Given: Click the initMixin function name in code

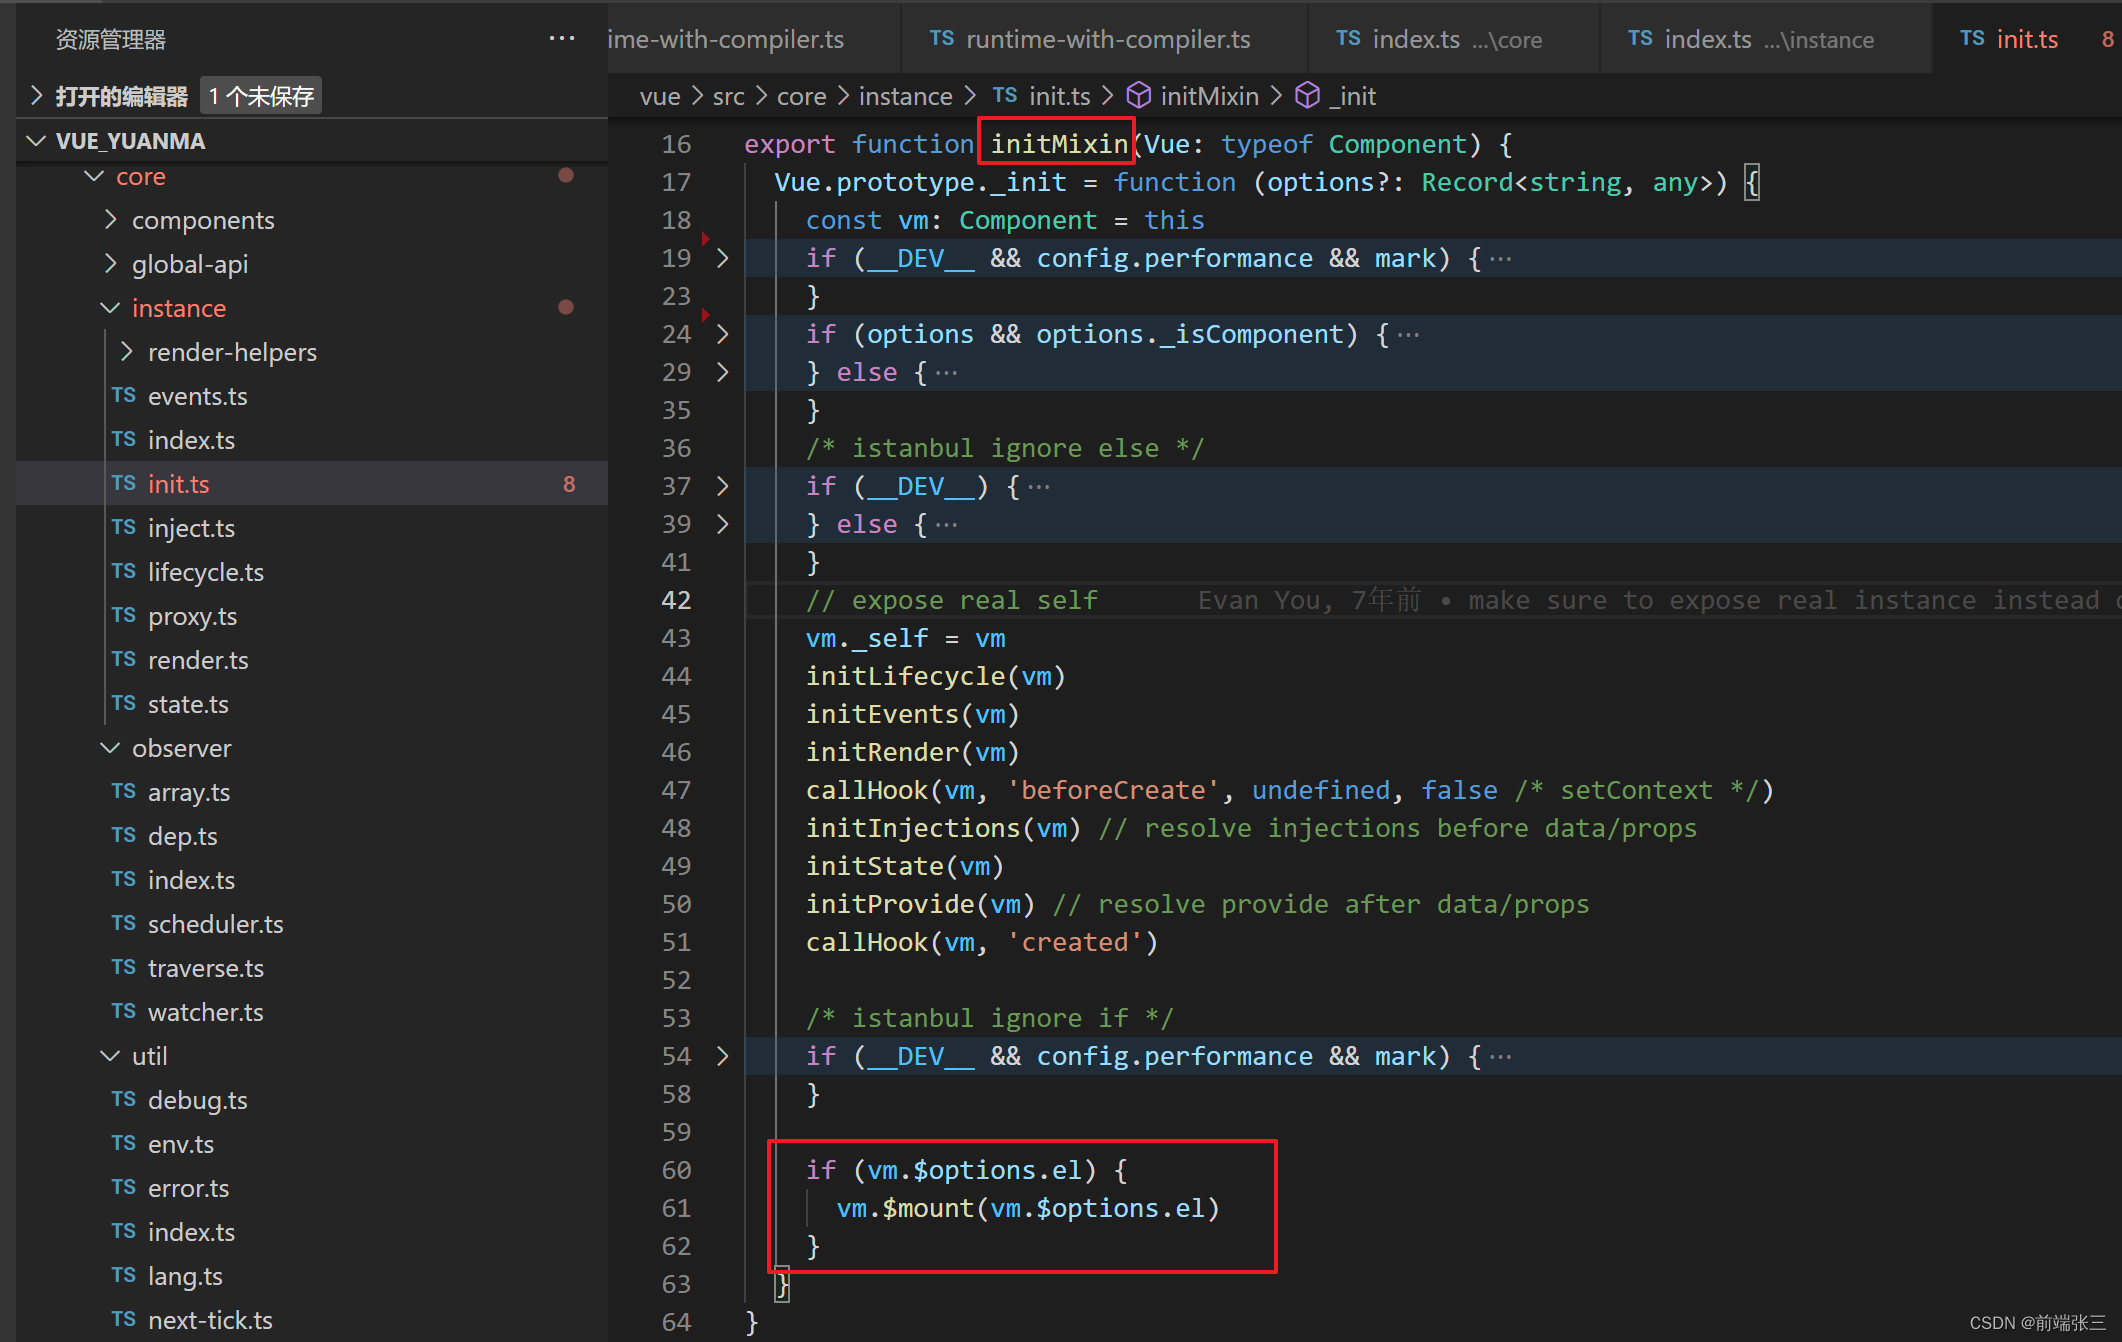Looking at the screenshot, I should (1059, 144).
